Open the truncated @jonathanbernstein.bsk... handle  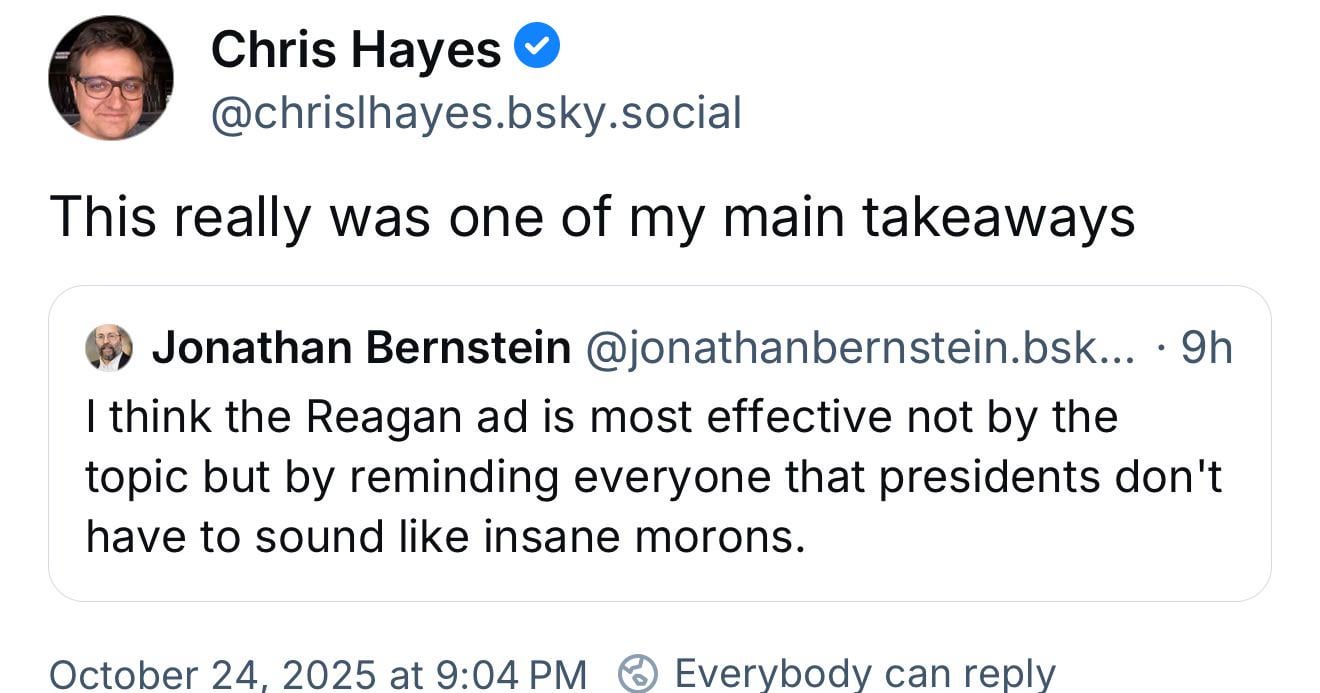(859, 348)
